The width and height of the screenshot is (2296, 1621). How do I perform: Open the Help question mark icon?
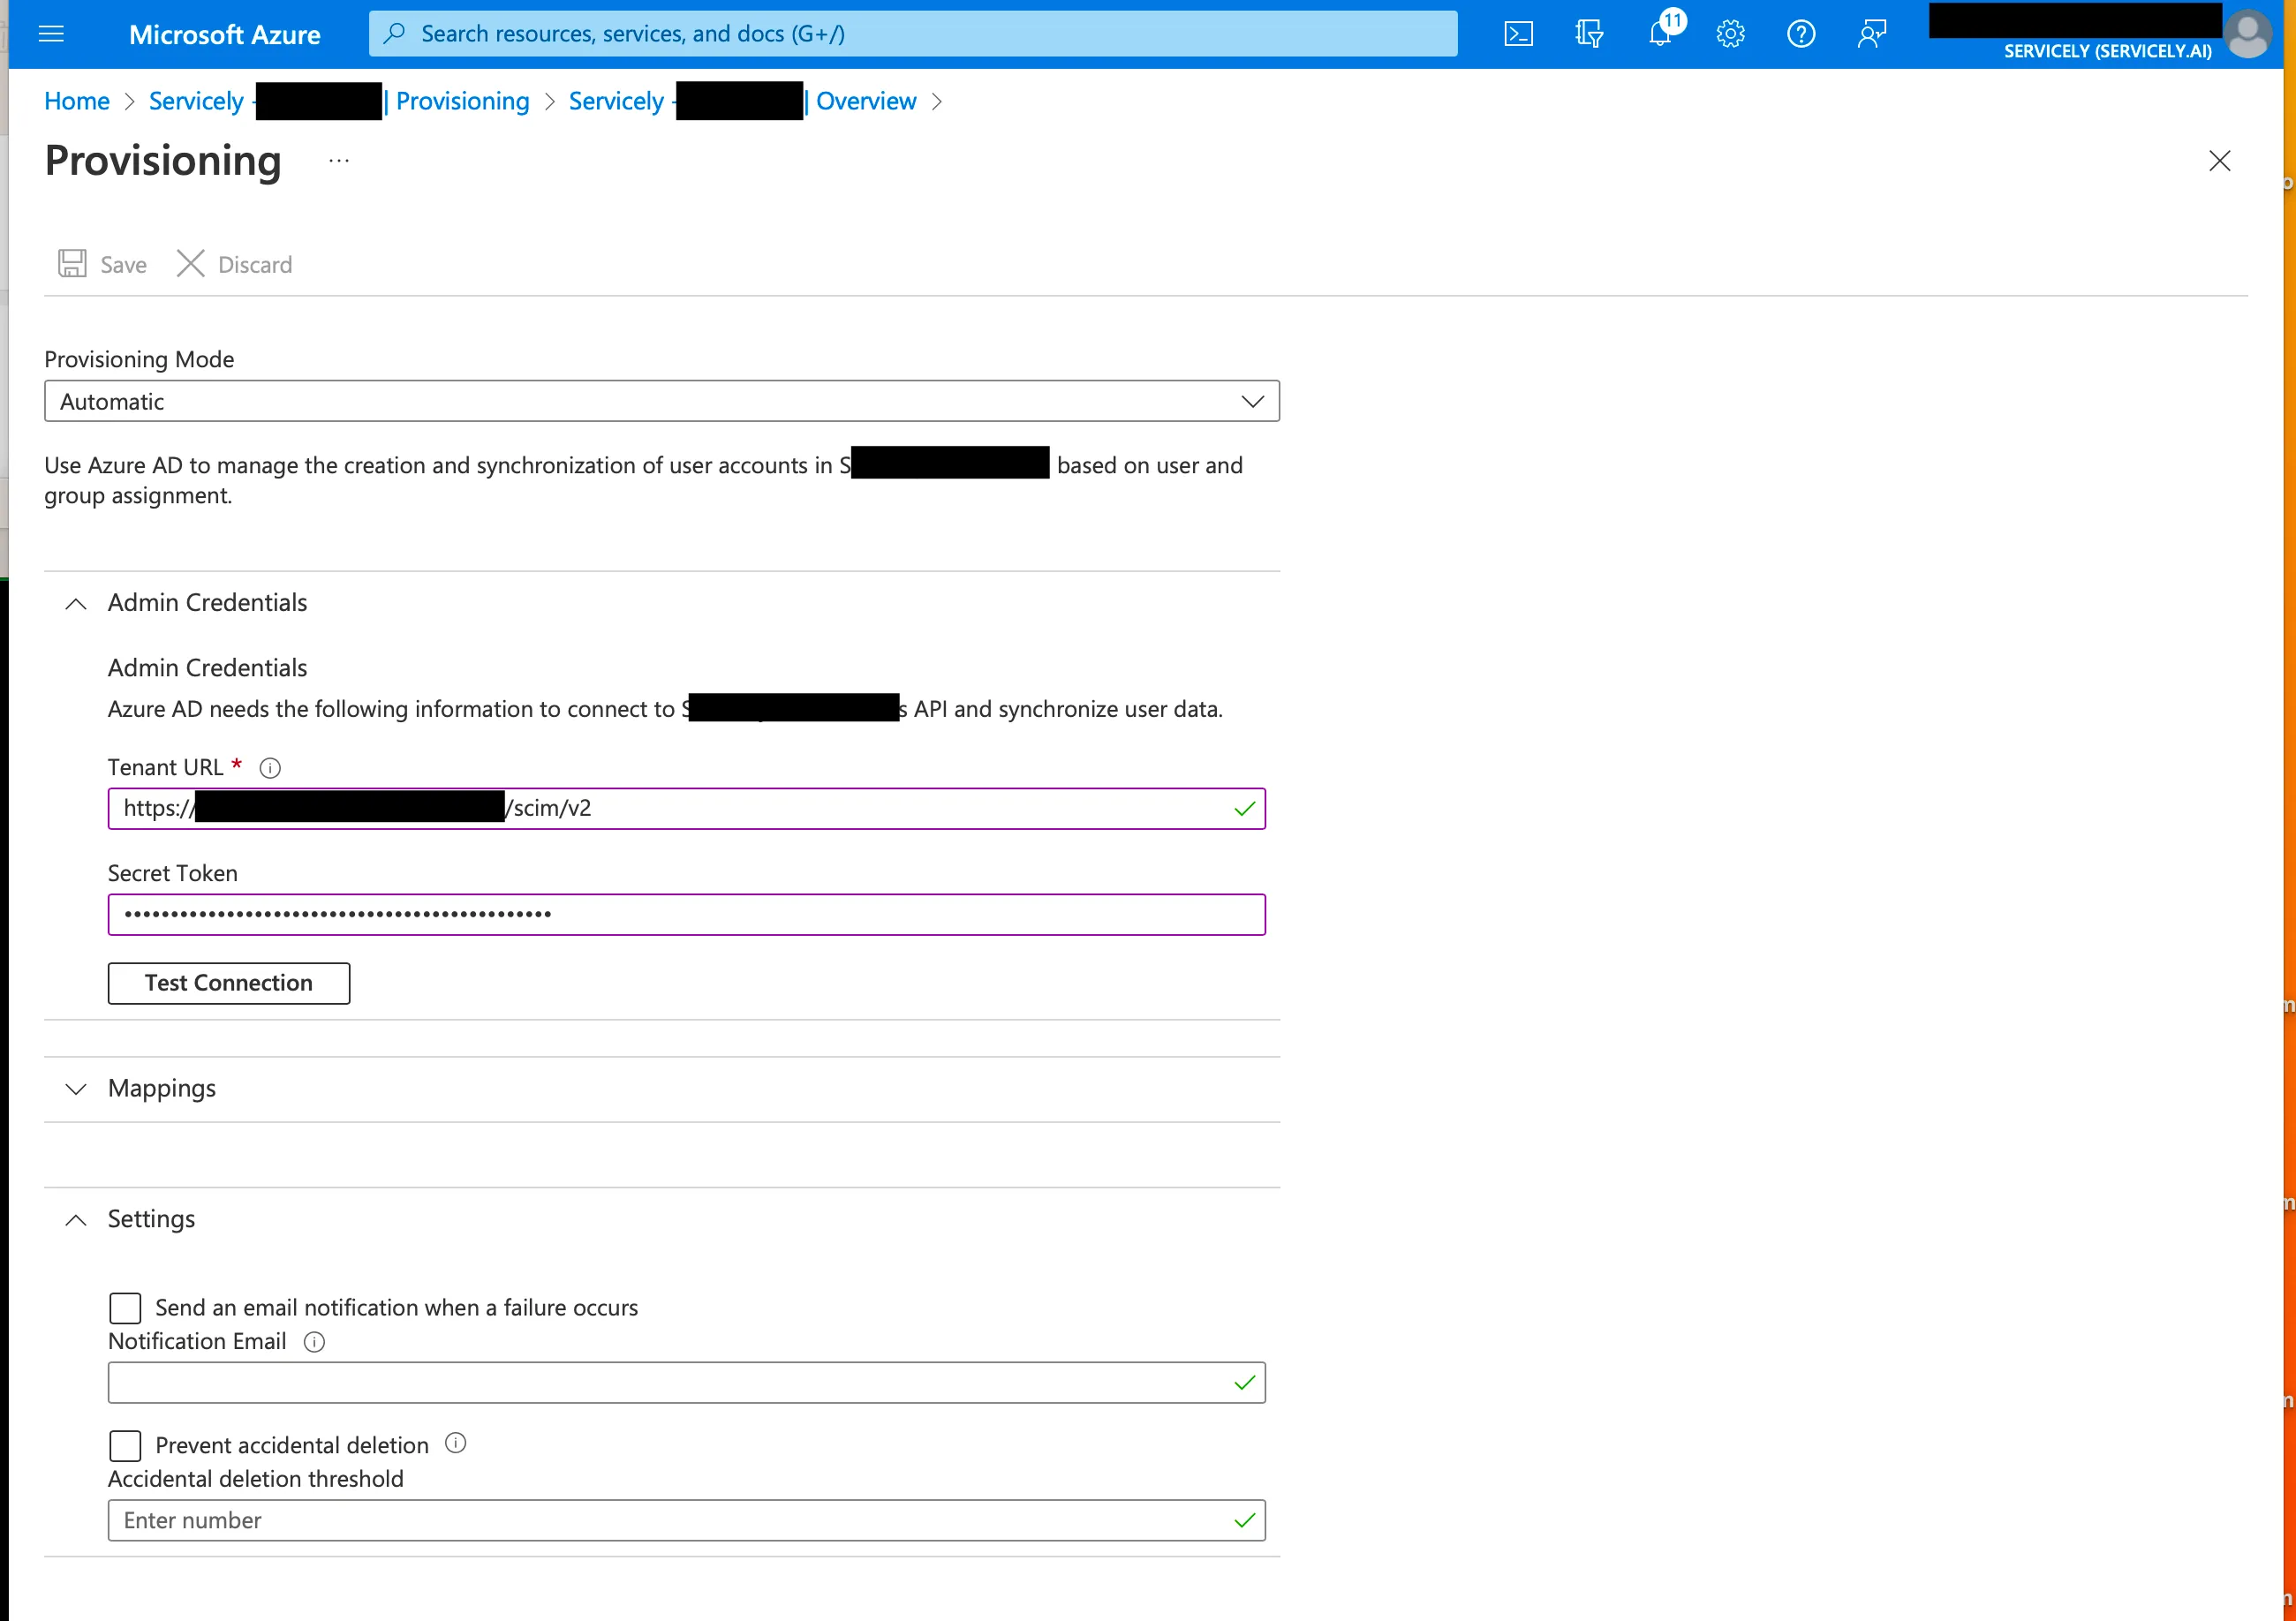1801,34
